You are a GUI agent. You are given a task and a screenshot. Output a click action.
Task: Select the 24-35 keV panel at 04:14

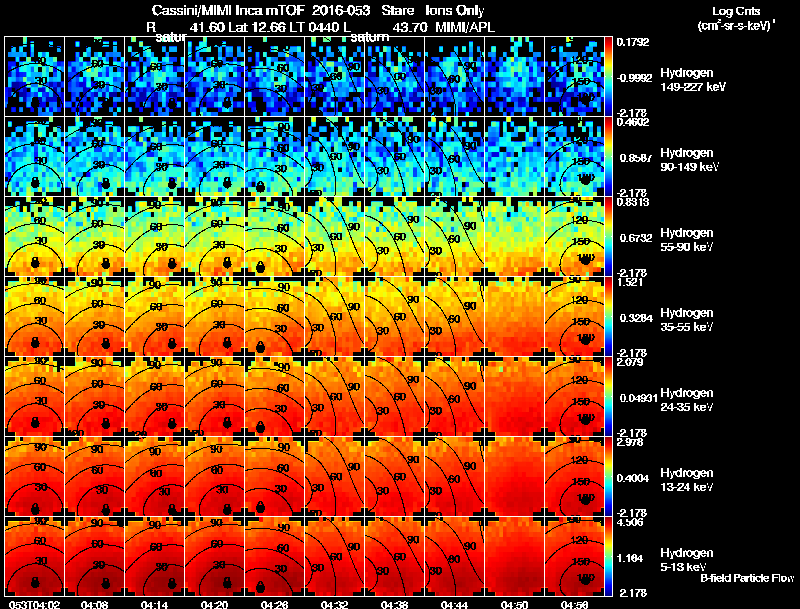(154, 396)
